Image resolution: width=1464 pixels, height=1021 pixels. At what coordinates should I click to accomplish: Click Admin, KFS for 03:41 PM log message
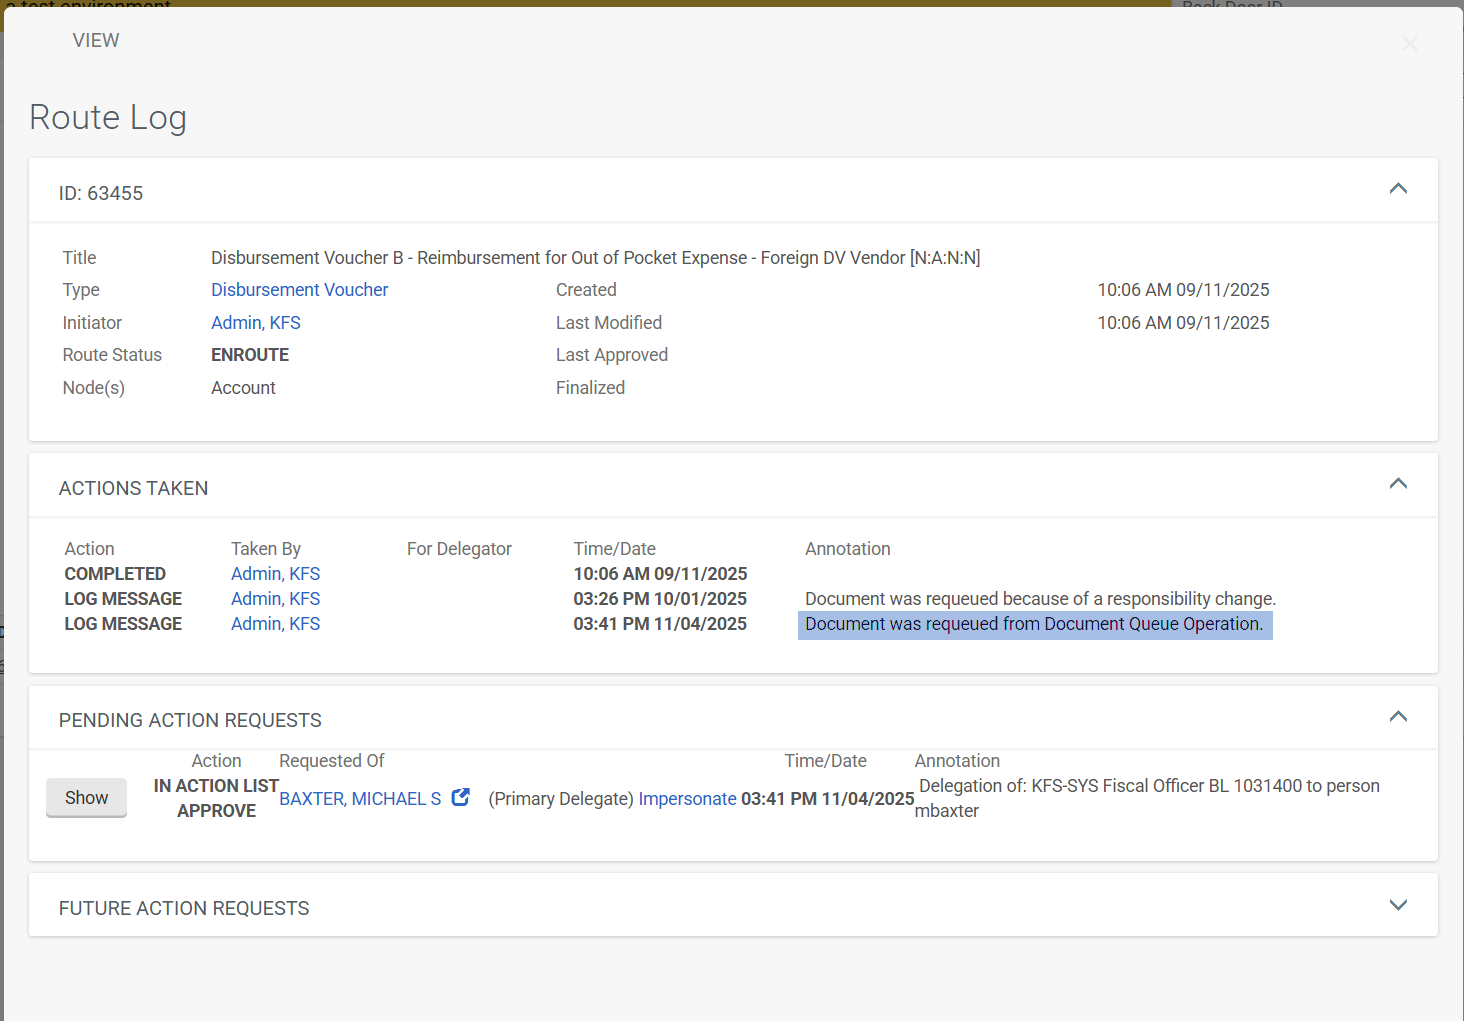click(275, 624)
